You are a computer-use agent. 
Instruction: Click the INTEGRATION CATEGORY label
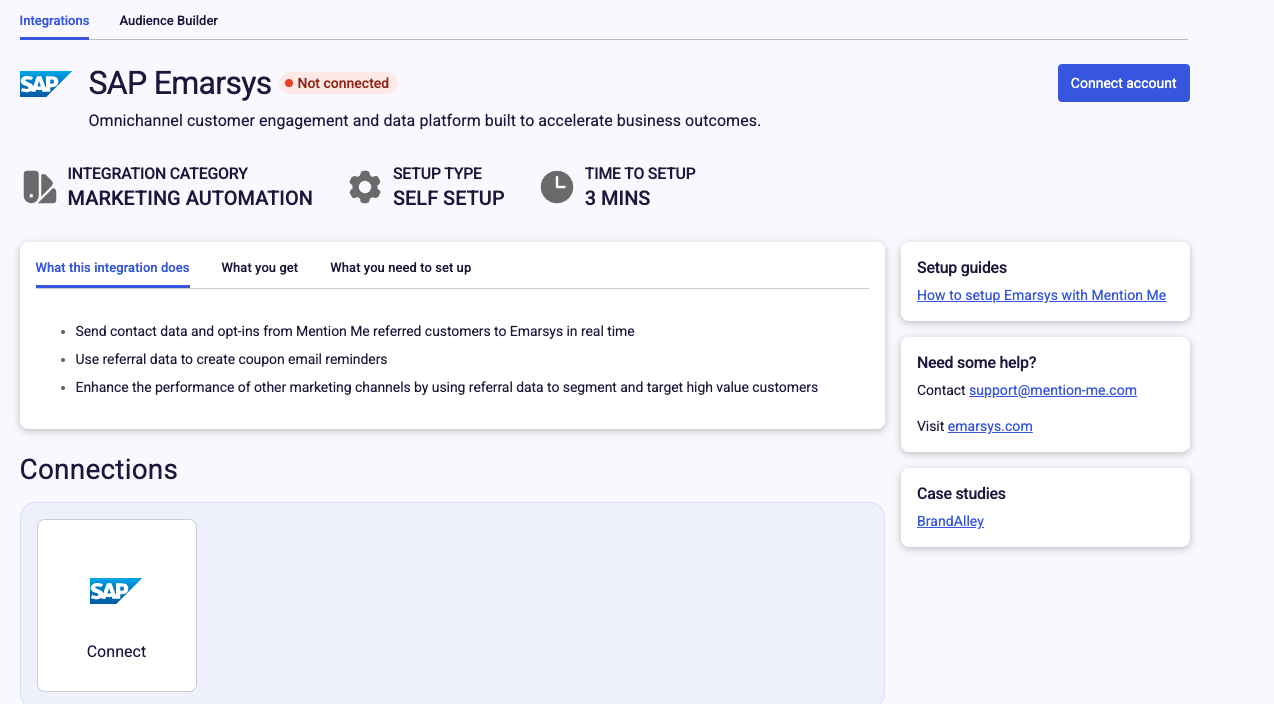click(x=158, y=173)
